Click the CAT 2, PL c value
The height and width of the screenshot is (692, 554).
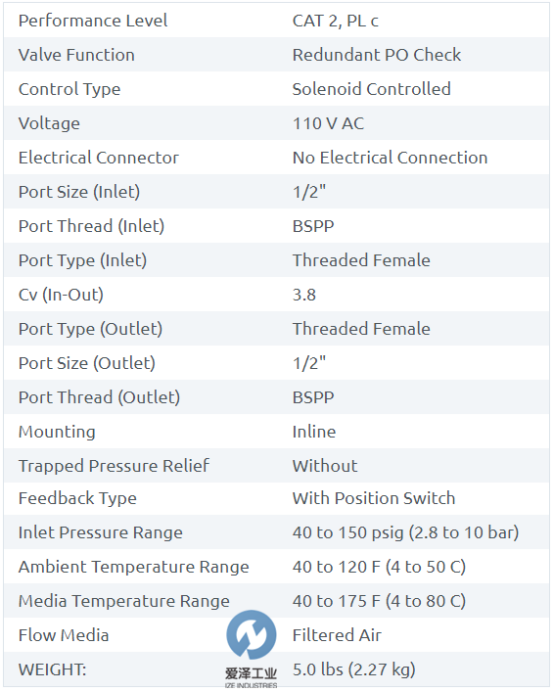[335, 21]
